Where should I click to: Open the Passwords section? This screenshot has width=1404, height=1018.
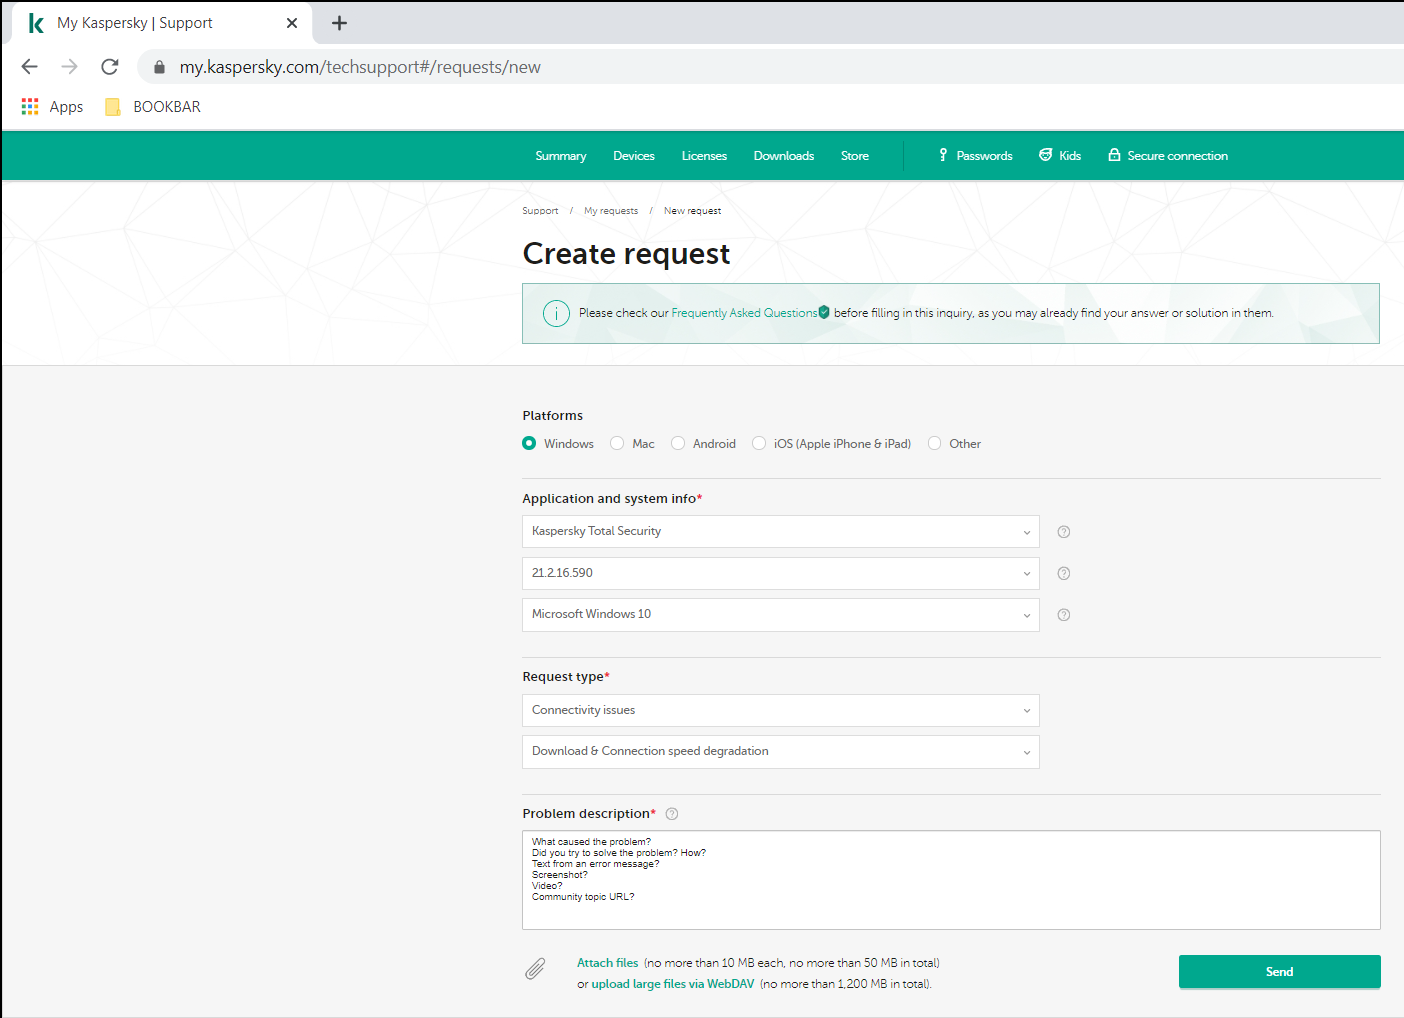tap(975, 156)
